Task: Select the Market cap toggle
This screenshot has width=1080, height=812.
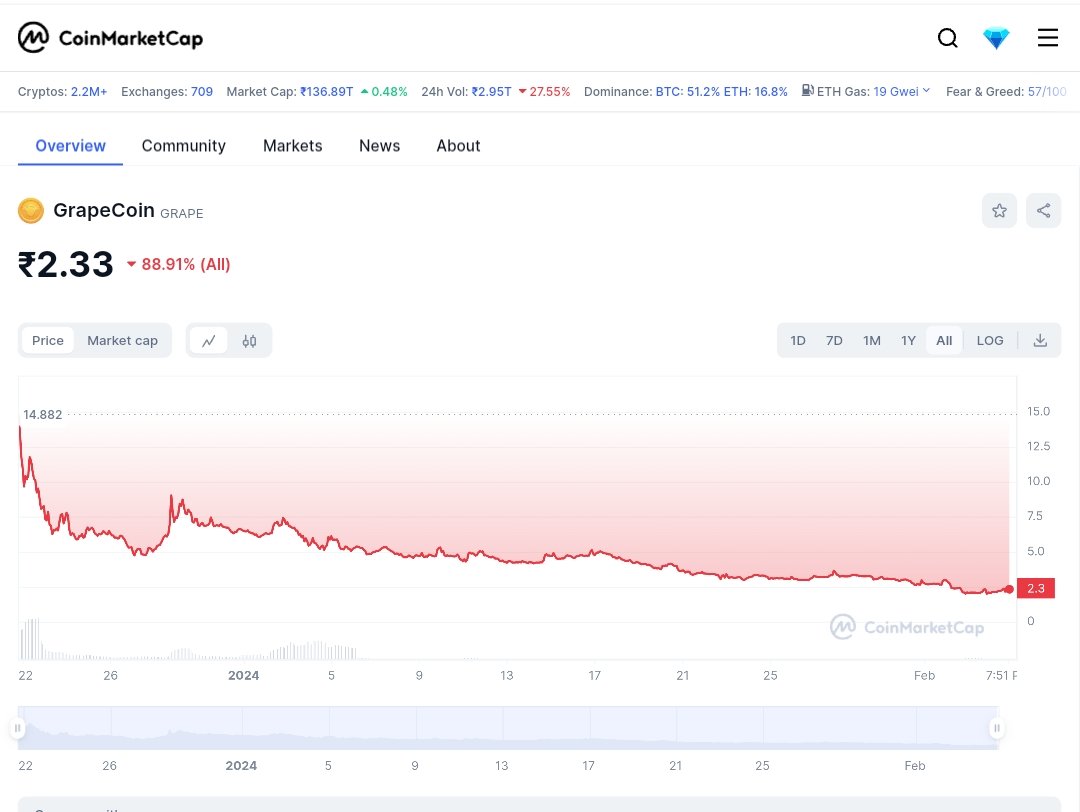Action: click(x=123, y=341)
